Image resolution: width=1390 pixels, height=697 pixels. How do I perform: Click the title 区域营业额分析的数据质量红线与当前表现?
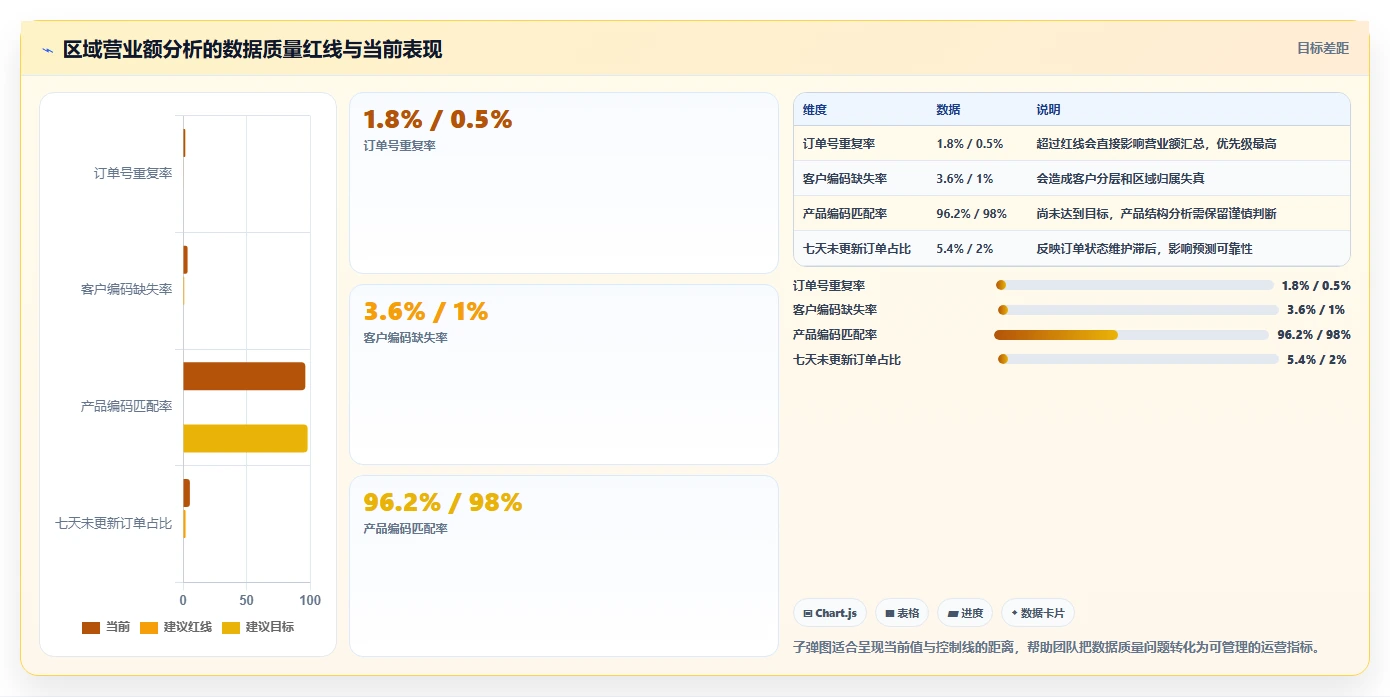point(253,50)
